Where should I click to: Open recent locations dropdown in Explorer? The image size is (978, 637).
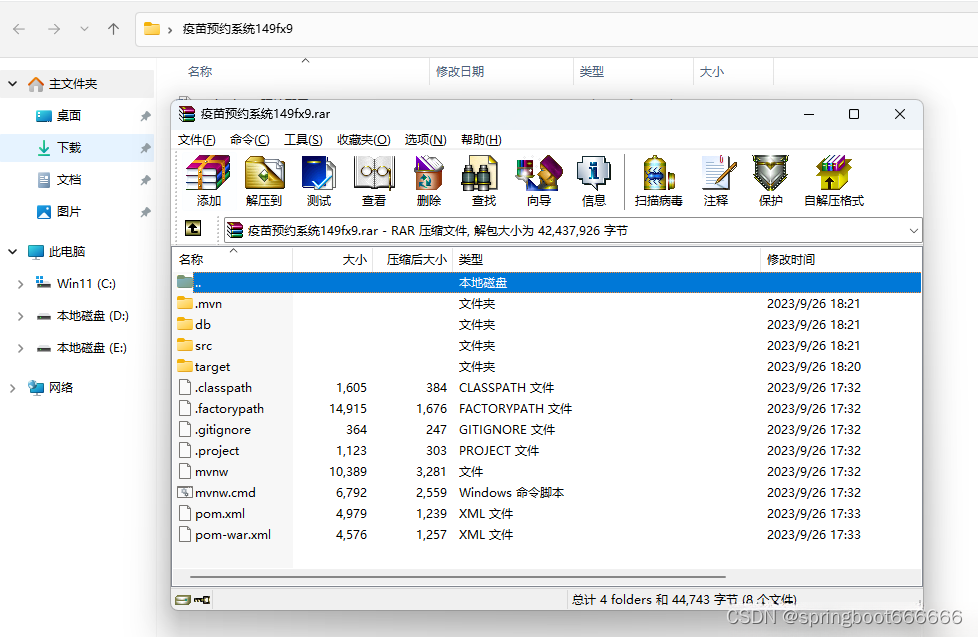[x=84, y=29]
